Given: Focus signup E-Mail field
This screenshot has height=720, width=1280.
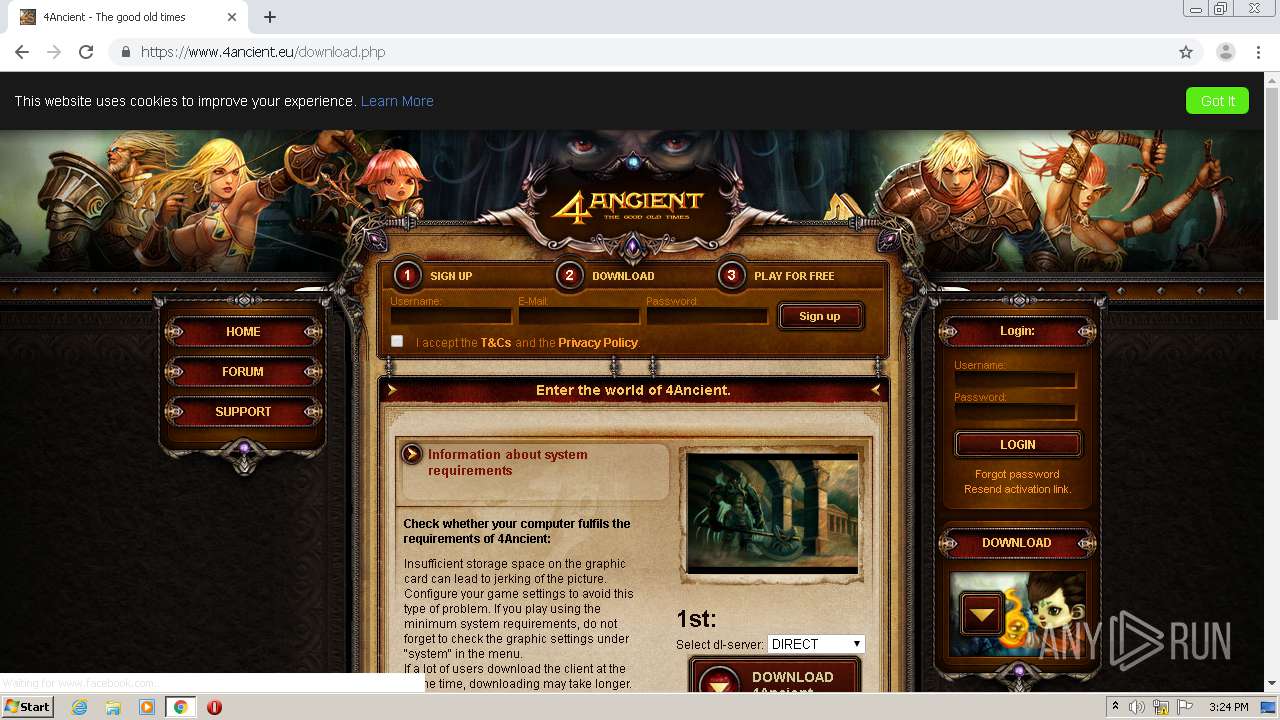Looking at the screenshot, I should (x=579, y=316).
